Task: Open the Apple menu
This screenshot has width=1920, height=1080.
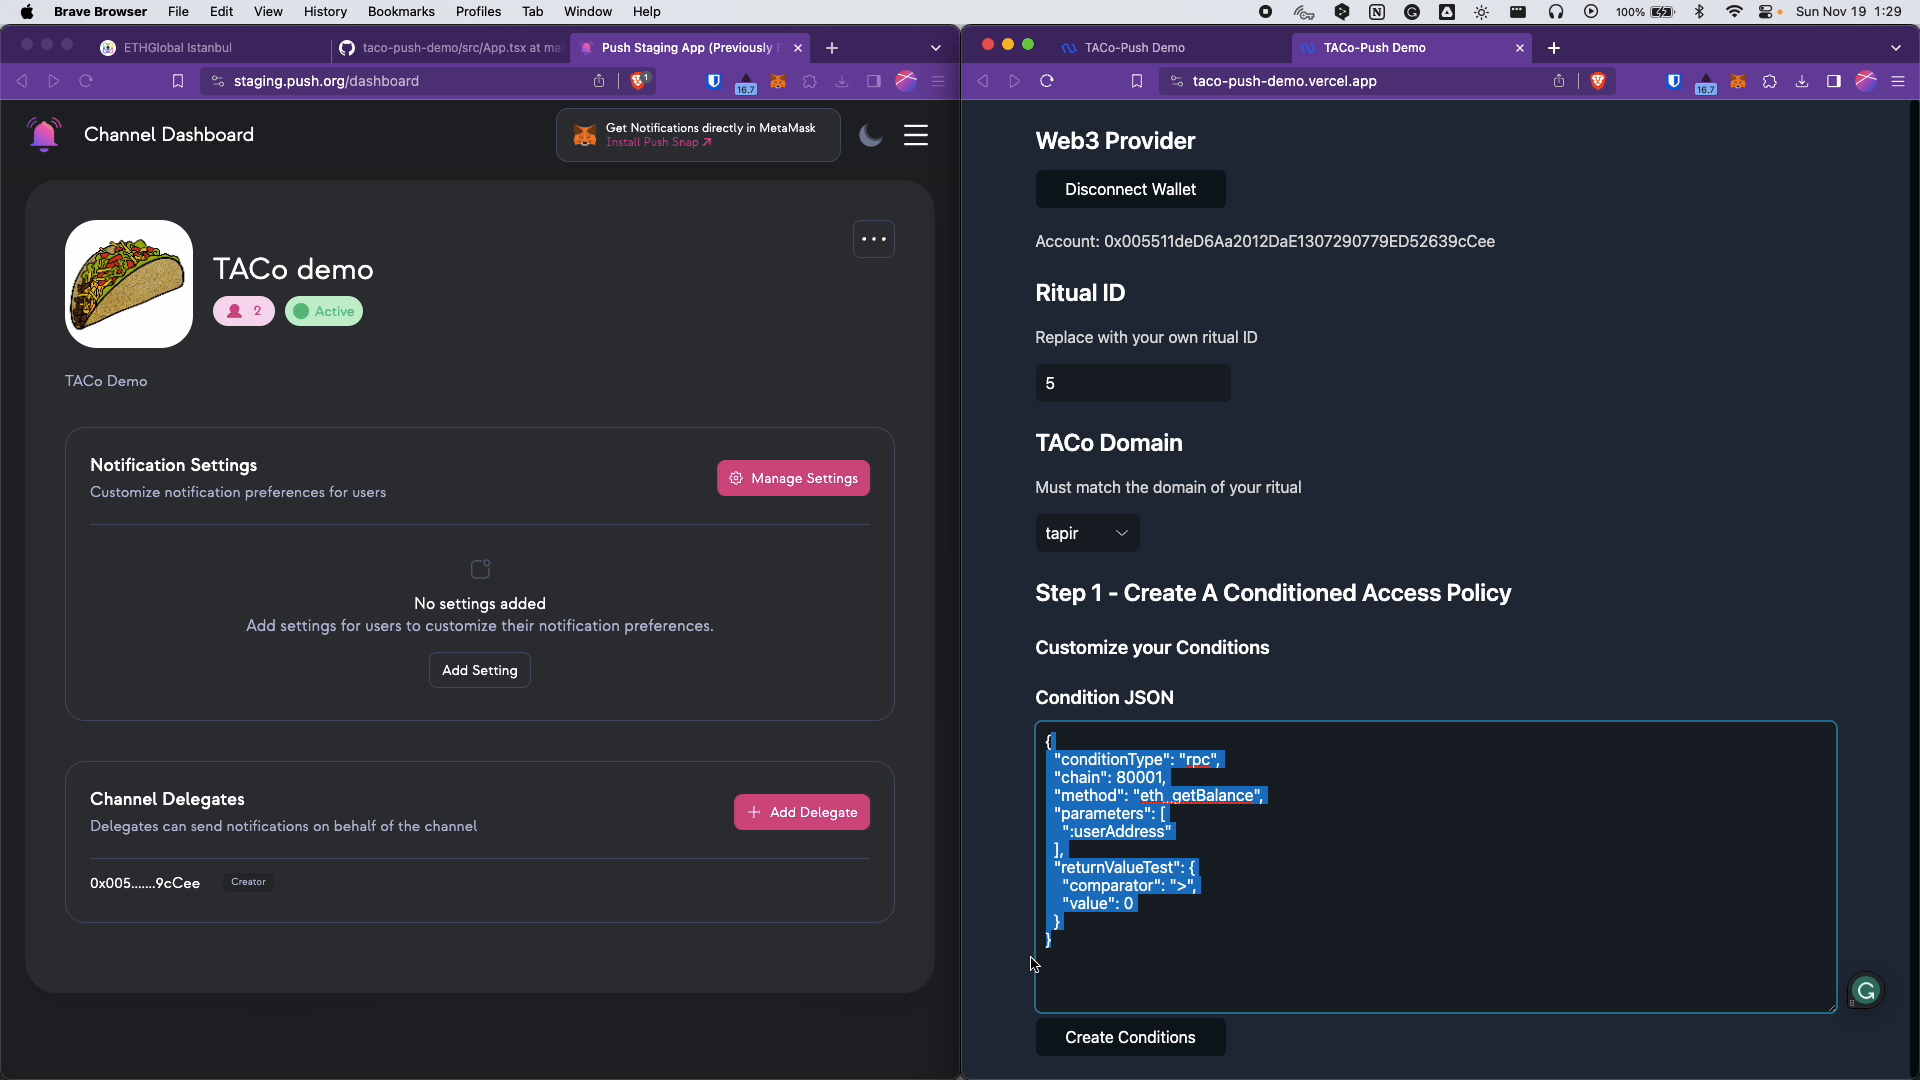Action: click(27, 11)
